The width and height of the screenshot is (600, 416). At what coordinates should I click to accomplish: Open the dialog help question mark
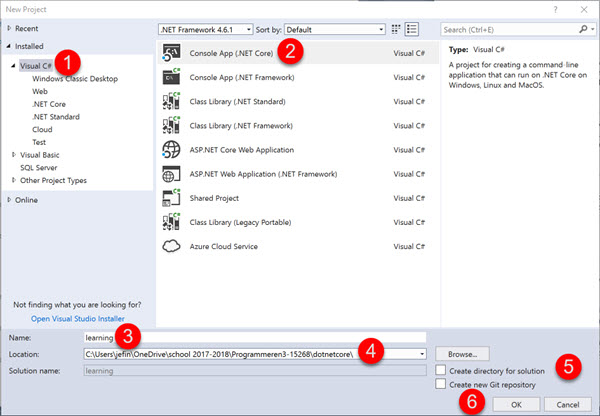point(555,10)
